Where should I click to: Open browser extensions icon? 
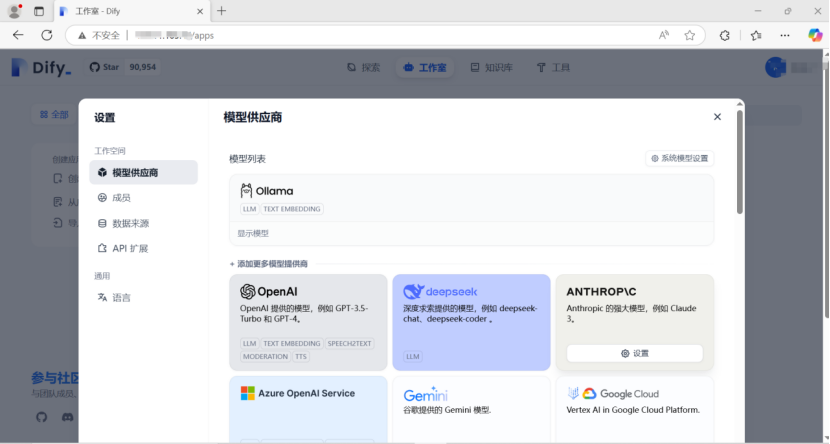(x=725, y=35)
